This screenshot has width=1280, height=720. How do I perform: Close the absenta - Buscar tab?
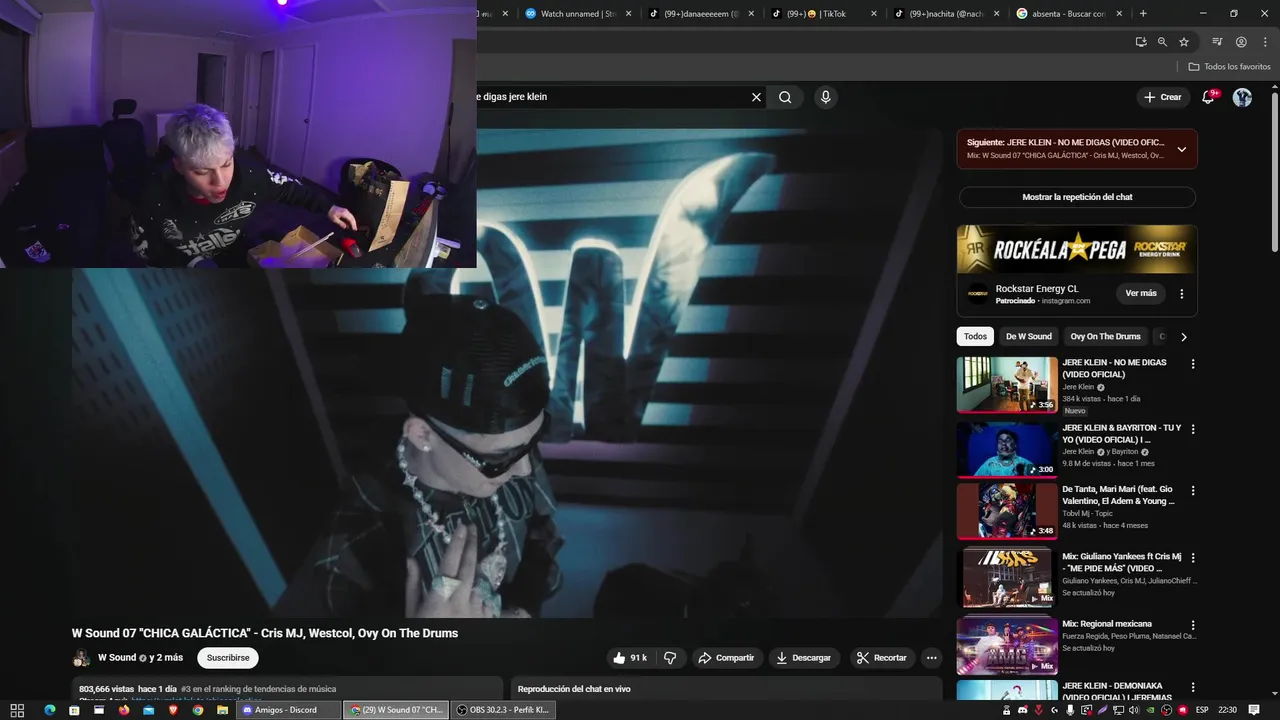click(1119, 14)
